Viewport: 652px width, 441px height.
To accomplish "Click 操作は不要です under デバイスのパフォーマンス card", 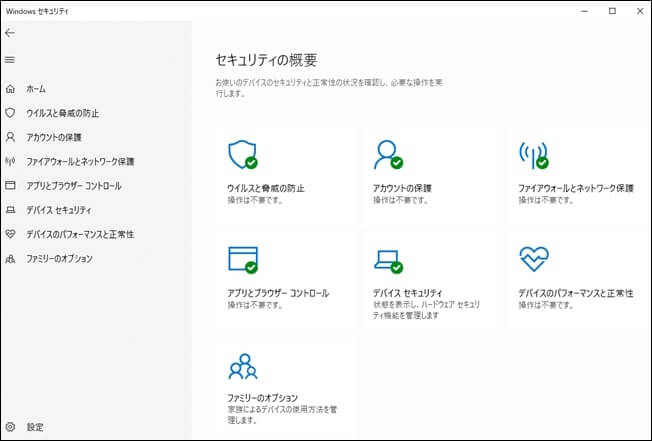I will click(x=546, y=305).
